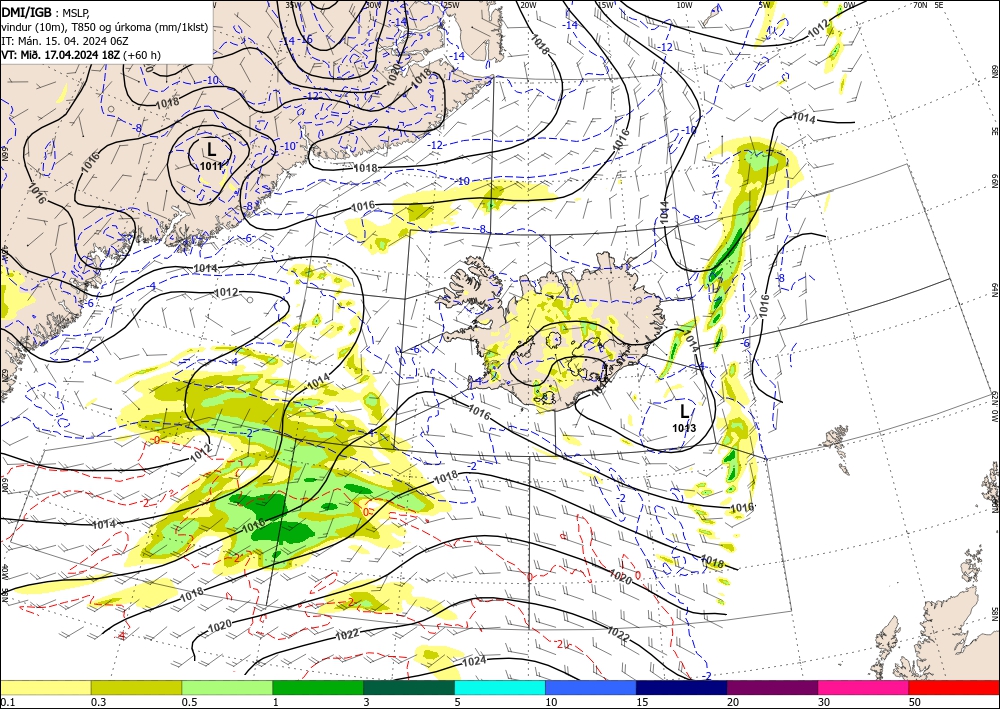Pick the blue 10–15 legend color segment
1000x709 pixels.
point(591,687)
